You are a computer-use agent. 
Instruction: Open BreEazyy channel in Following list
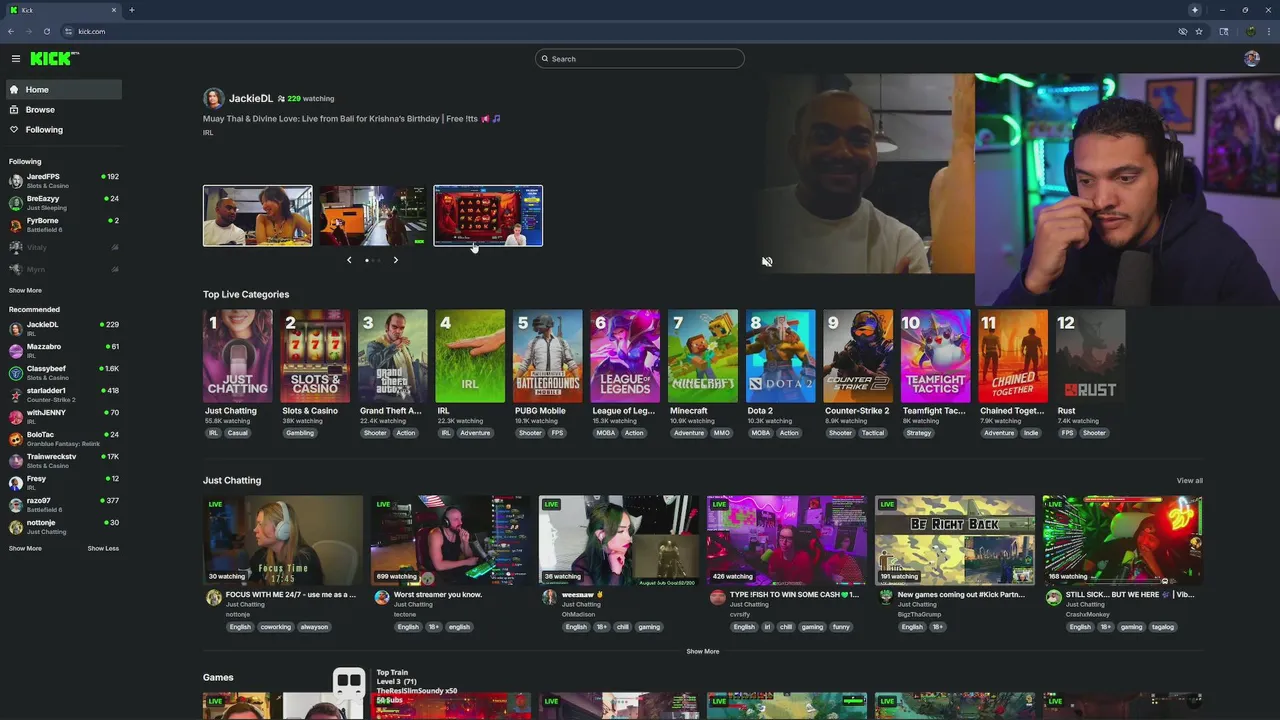point(64,203)
